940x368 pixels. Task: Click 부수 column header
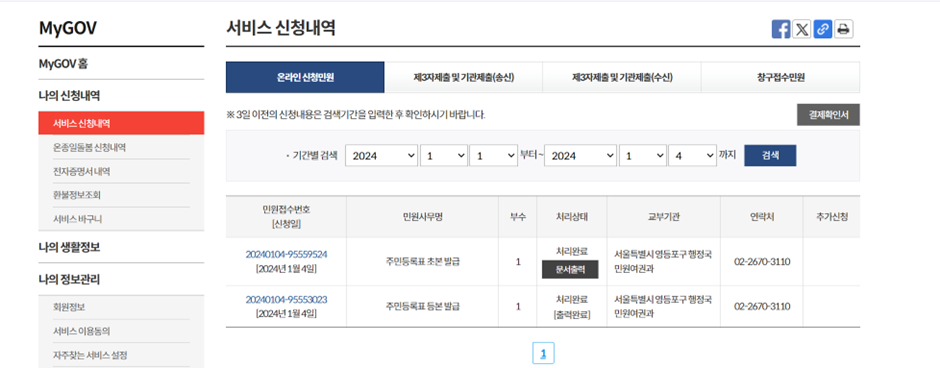pos(518,217)
